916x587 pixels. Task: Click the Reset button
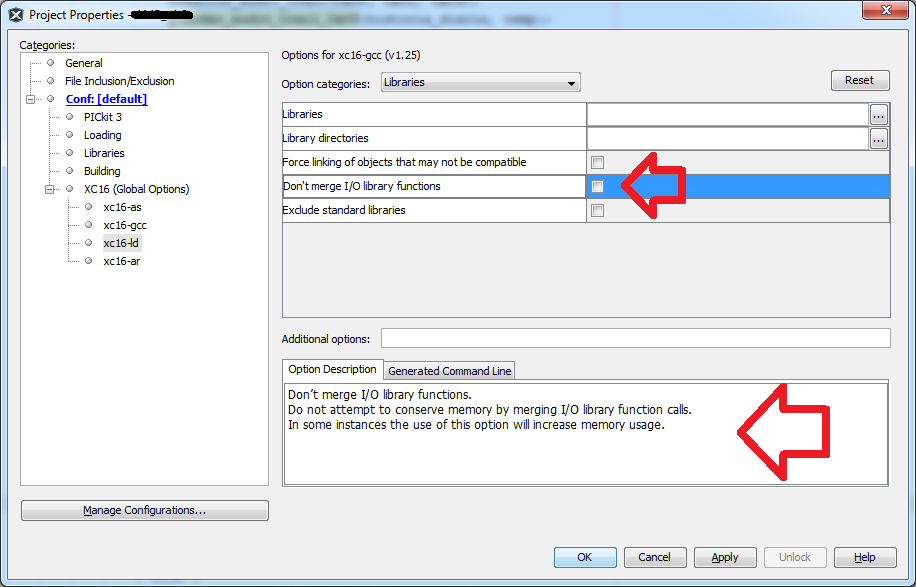tap(860, 81)
